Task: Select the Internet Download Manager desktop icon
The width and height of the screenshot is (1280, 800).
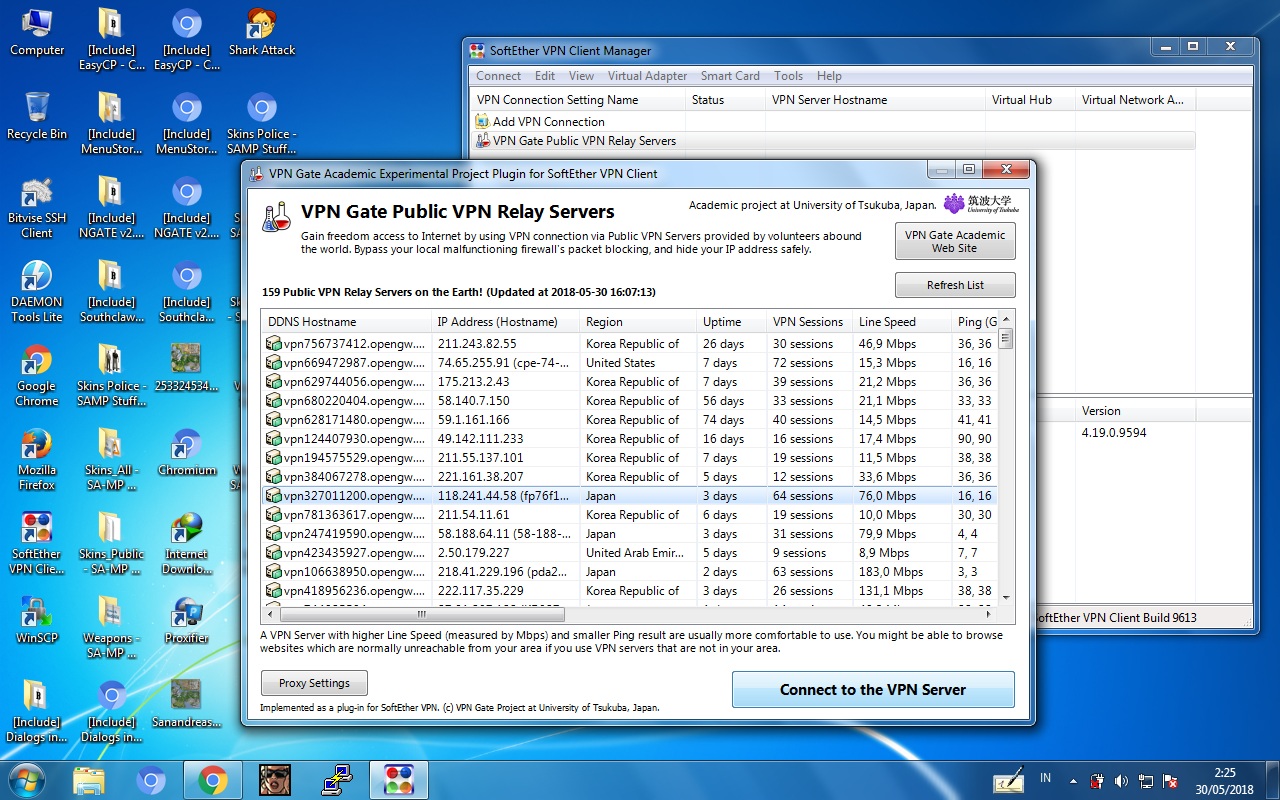Action: click(187, 544)
